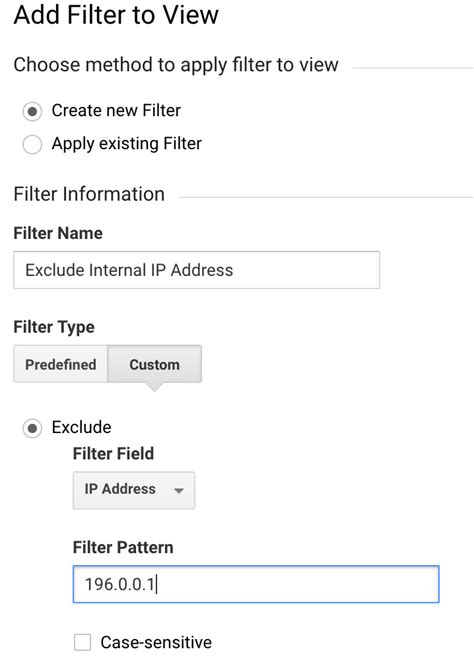Select the Exclude radio button
This screenshot has height=672, width=474.
click(x=32, y=428)
